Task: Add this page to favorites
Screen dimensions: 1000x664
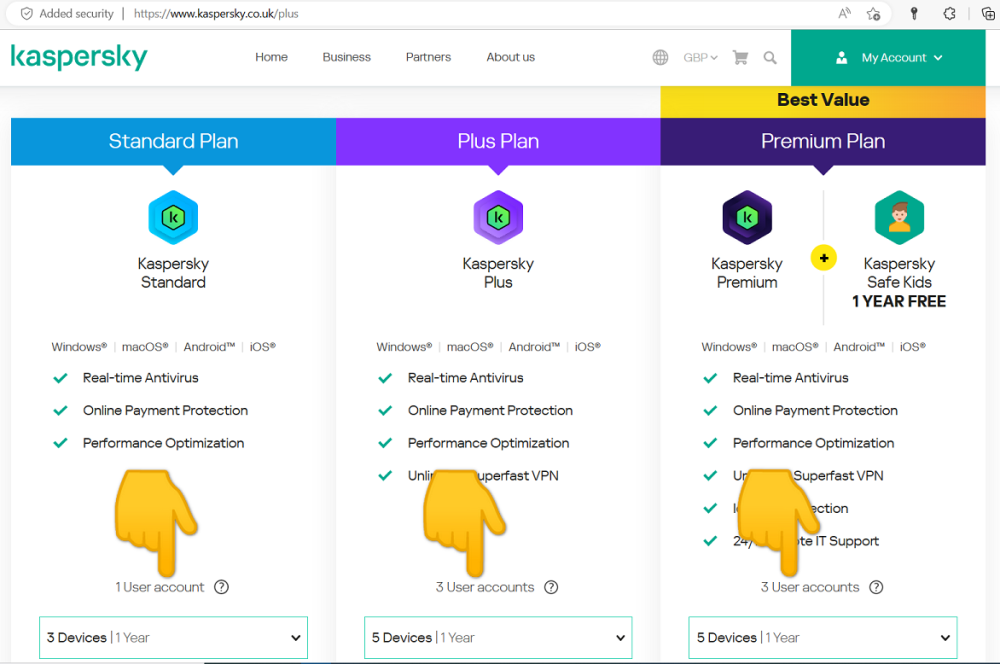Action: point(874,14)
